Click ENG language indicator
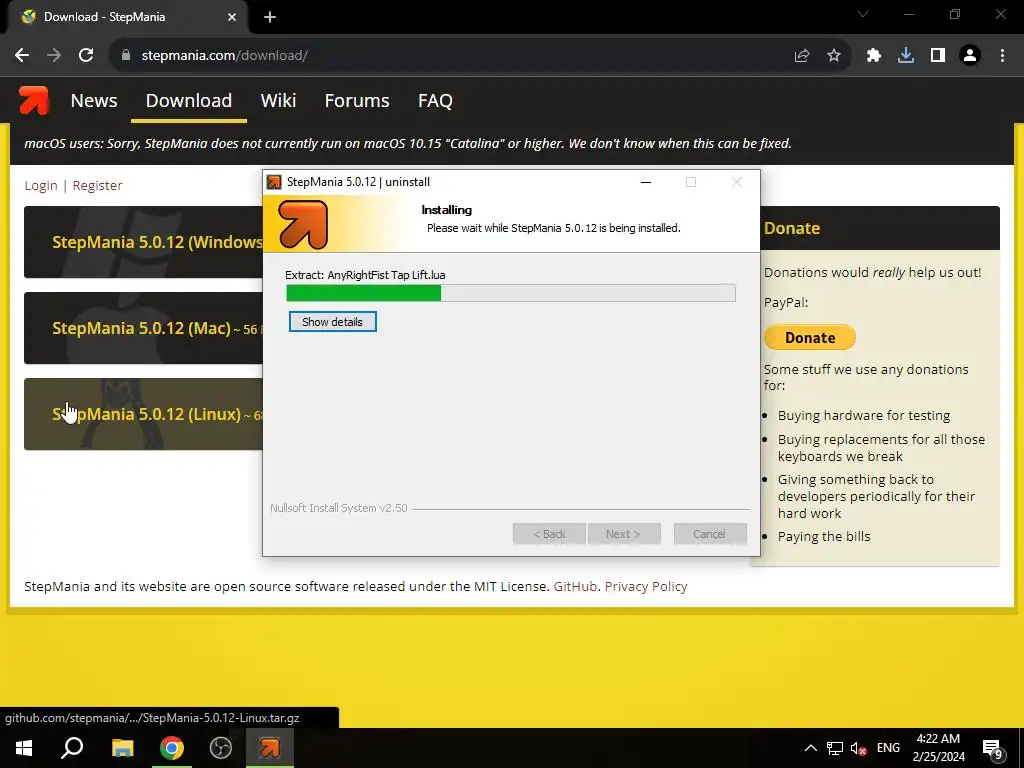 [x=888, y=748]
